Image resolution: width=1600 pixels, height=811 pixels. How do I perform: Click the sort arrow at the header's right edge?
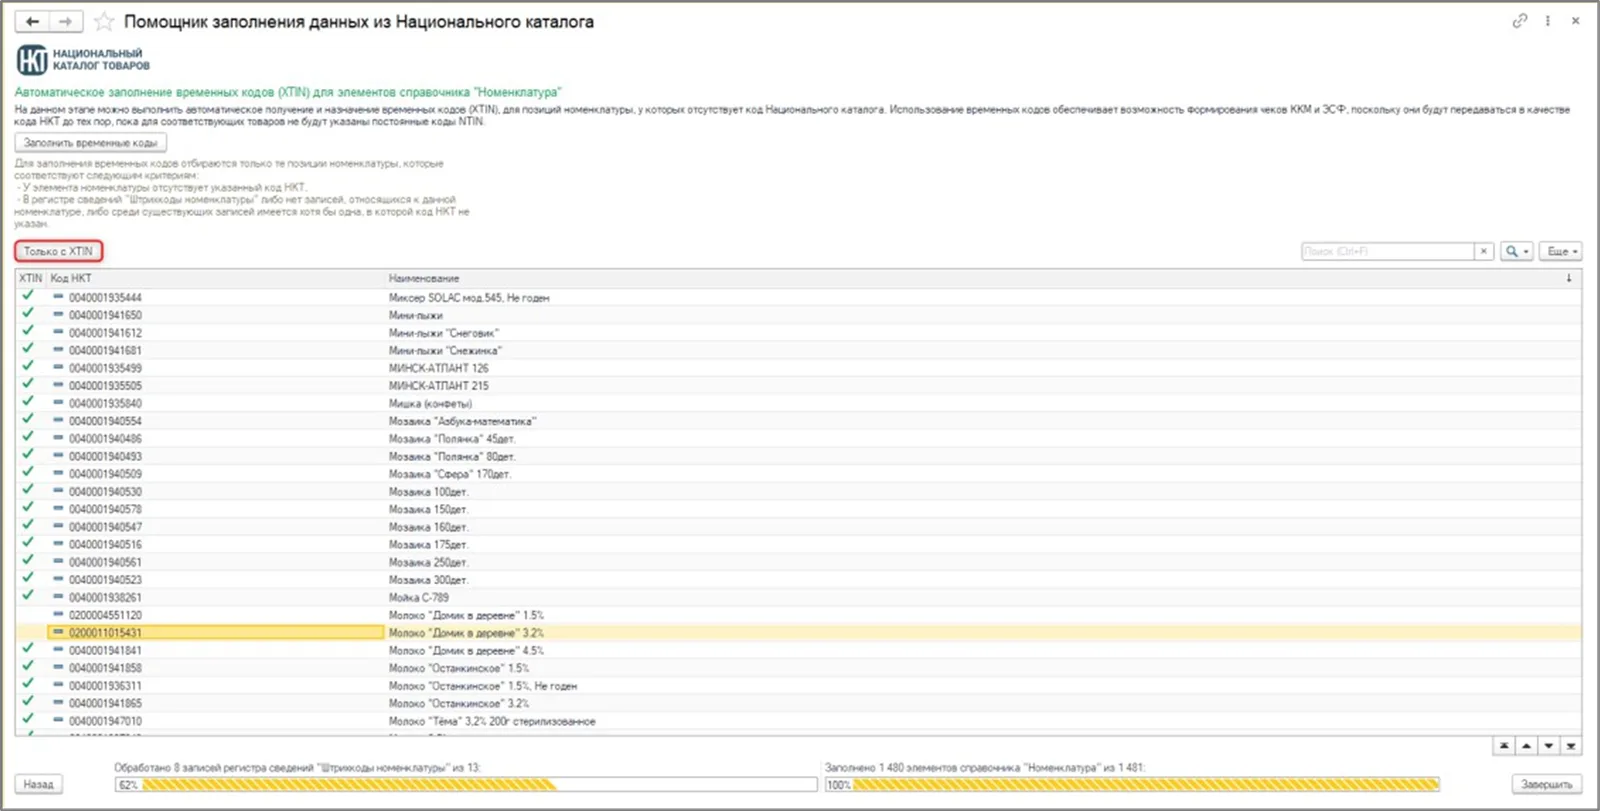click(1569, 278)
